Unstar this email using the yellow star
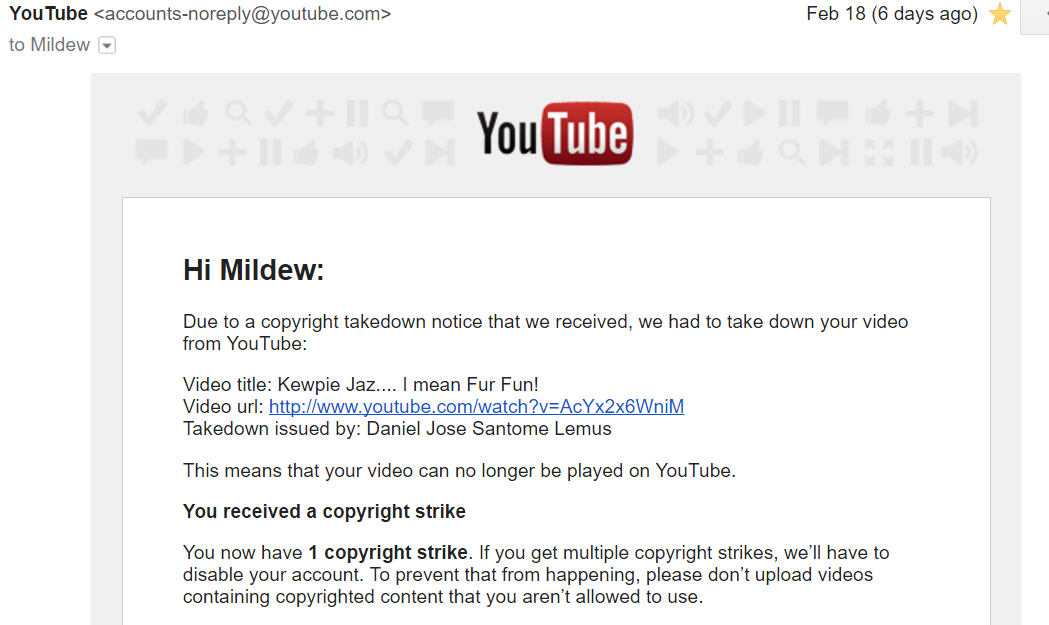This screenshot has height=625, width=1049. (999, 13)
